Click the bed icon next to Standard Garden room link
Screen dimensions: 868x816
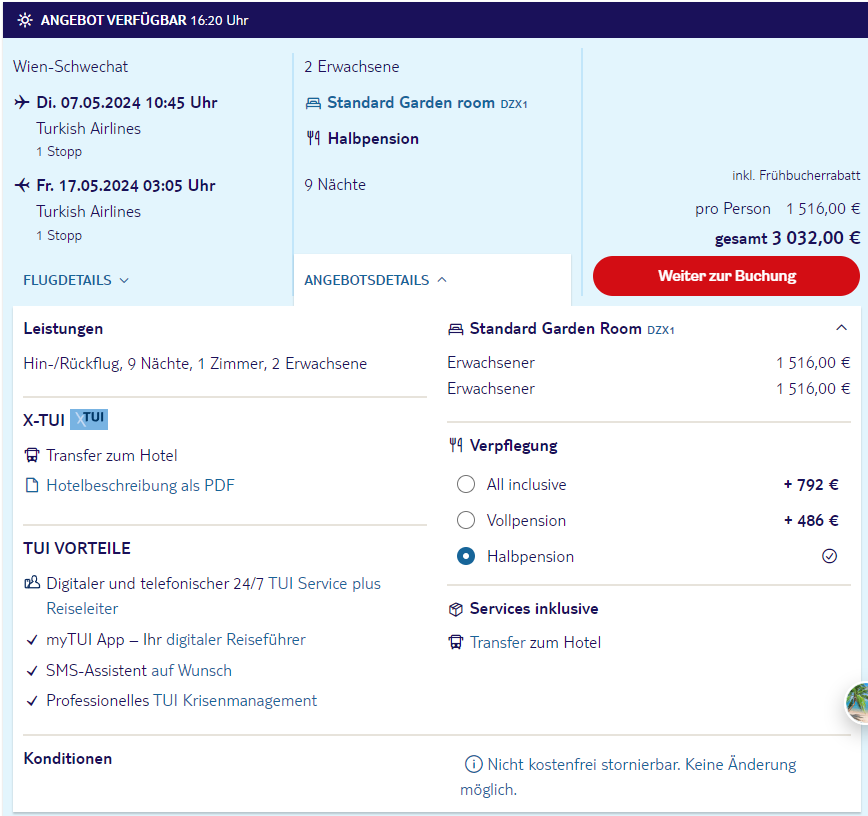tap(313, 103)
